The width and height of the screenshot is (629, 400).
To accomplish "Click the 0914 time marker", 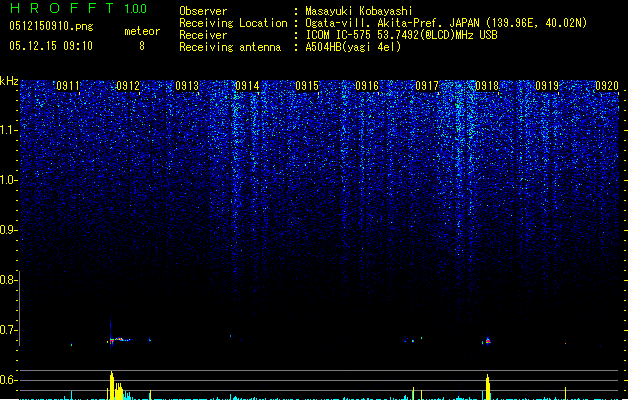I will pos(247,86).
